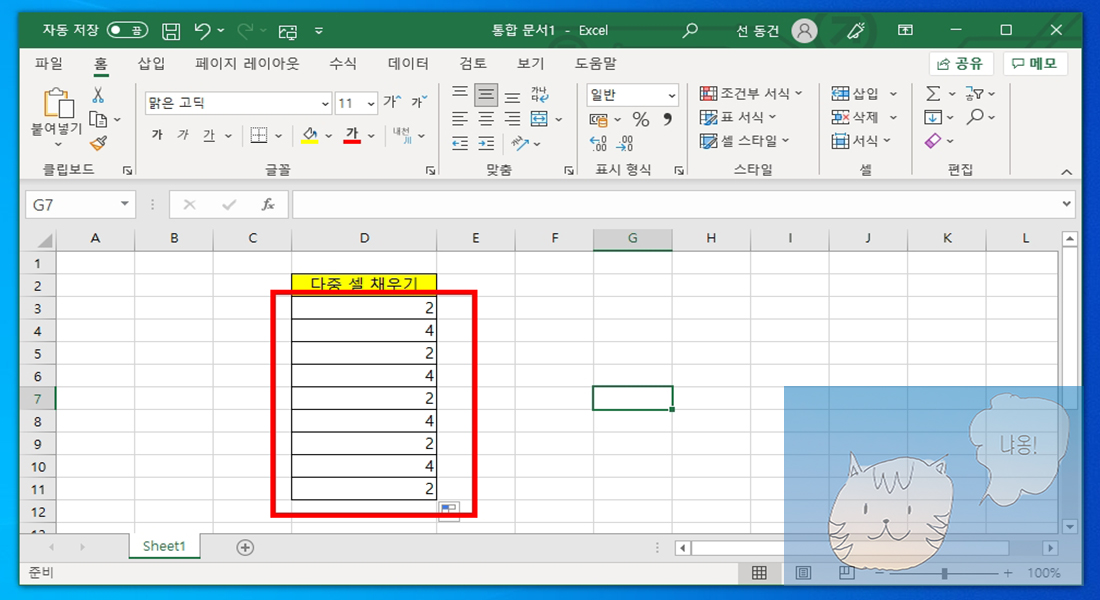Click the Copy icon
Screen dimensions: 1100x600
[98, 119]
